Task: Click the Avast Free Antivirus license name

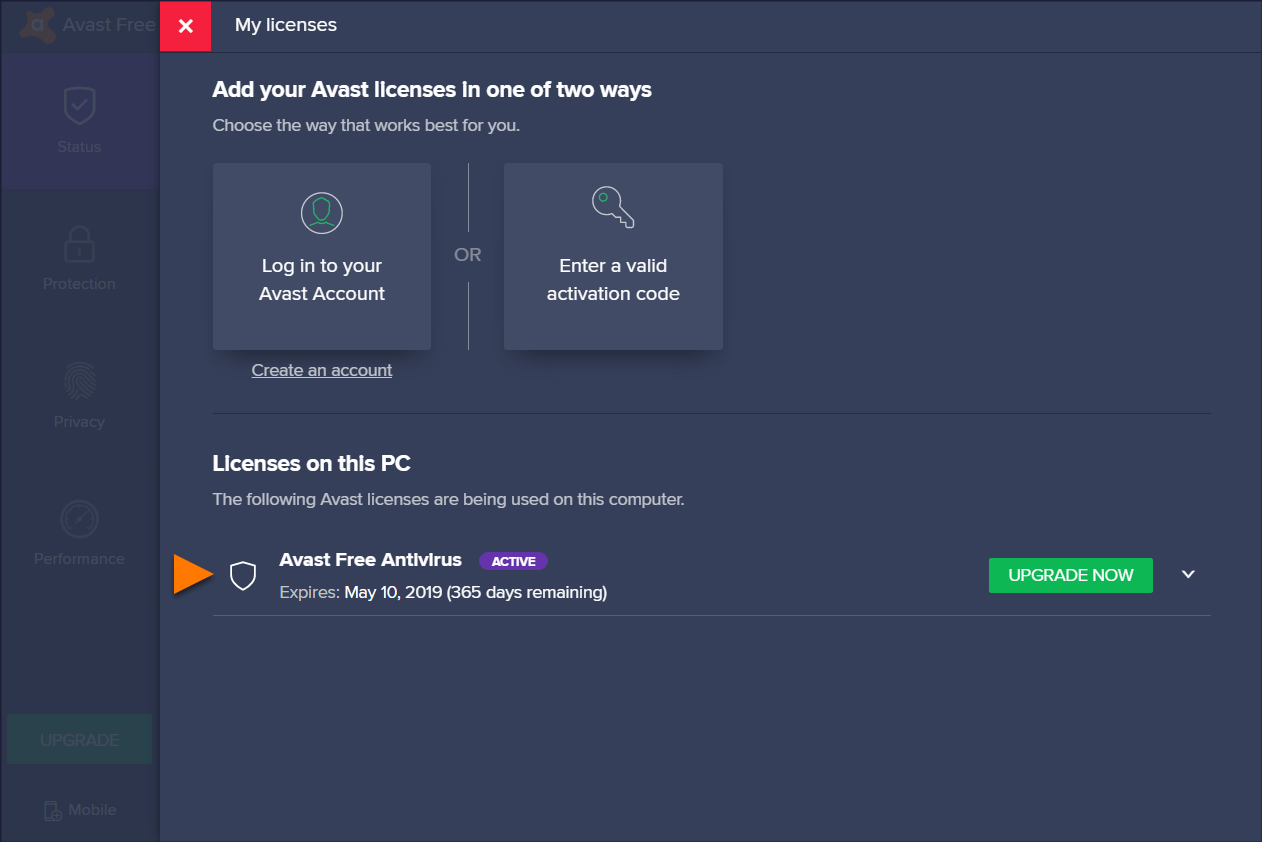Action: pos(371,560)
